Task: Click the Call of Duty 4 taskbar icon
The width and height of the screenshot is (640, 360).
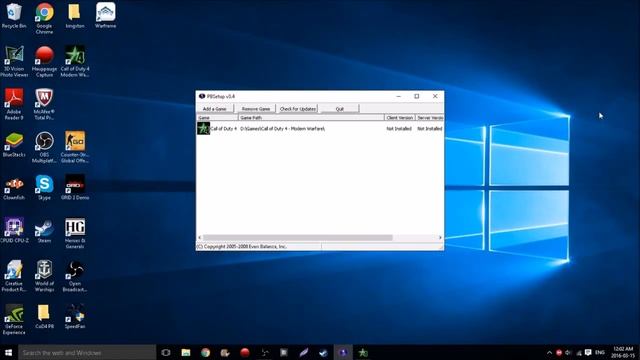Action: 362,352
